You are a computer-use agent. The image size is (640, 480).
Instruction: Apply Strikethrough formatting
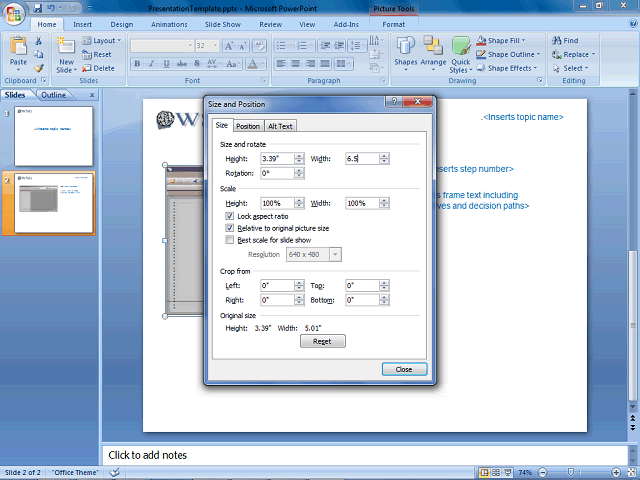[182, 64]
